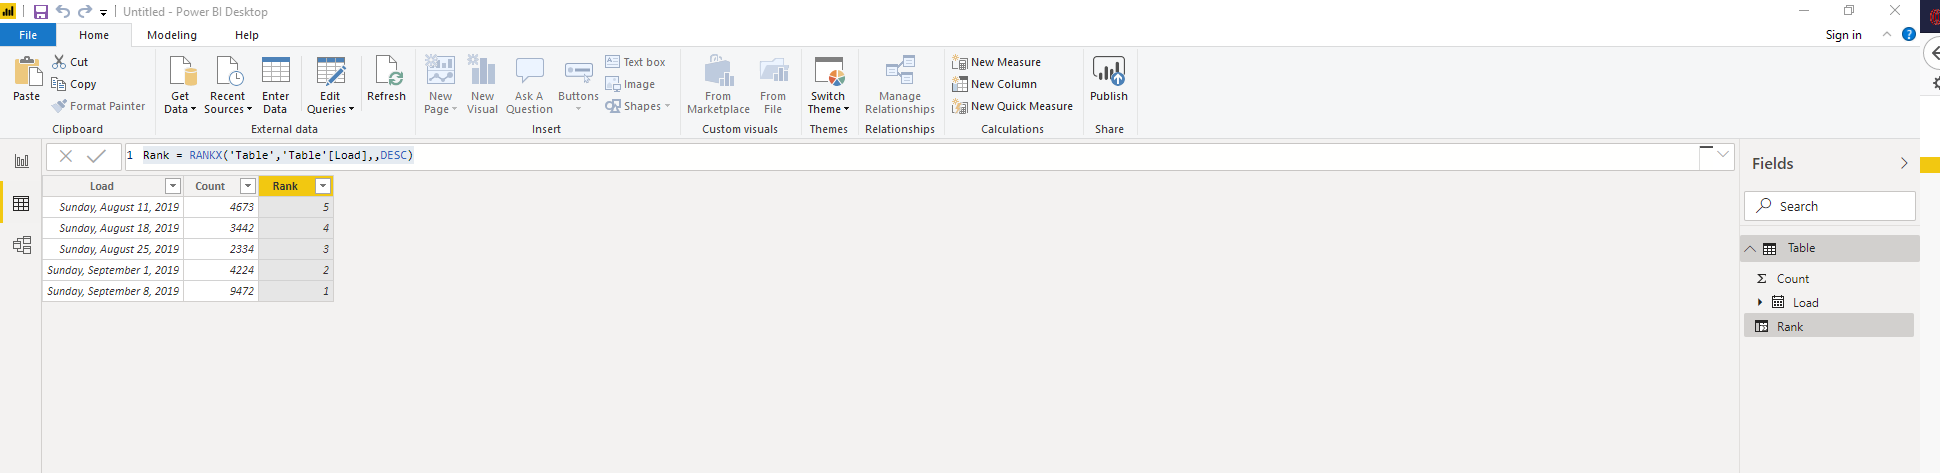Click the Search field in Fields pane
This screenshot has width=1940, height=473.
coord(1830,206)
